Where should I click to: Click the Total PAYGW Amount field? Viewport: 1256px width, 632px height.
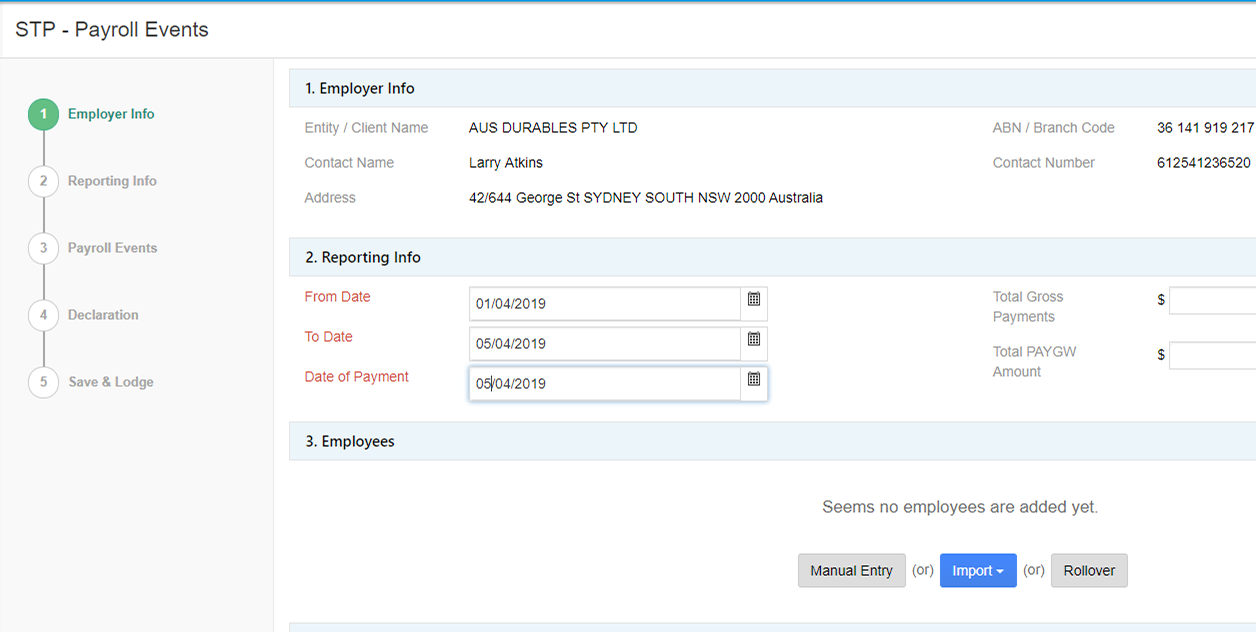click(x=1212, y=356)
